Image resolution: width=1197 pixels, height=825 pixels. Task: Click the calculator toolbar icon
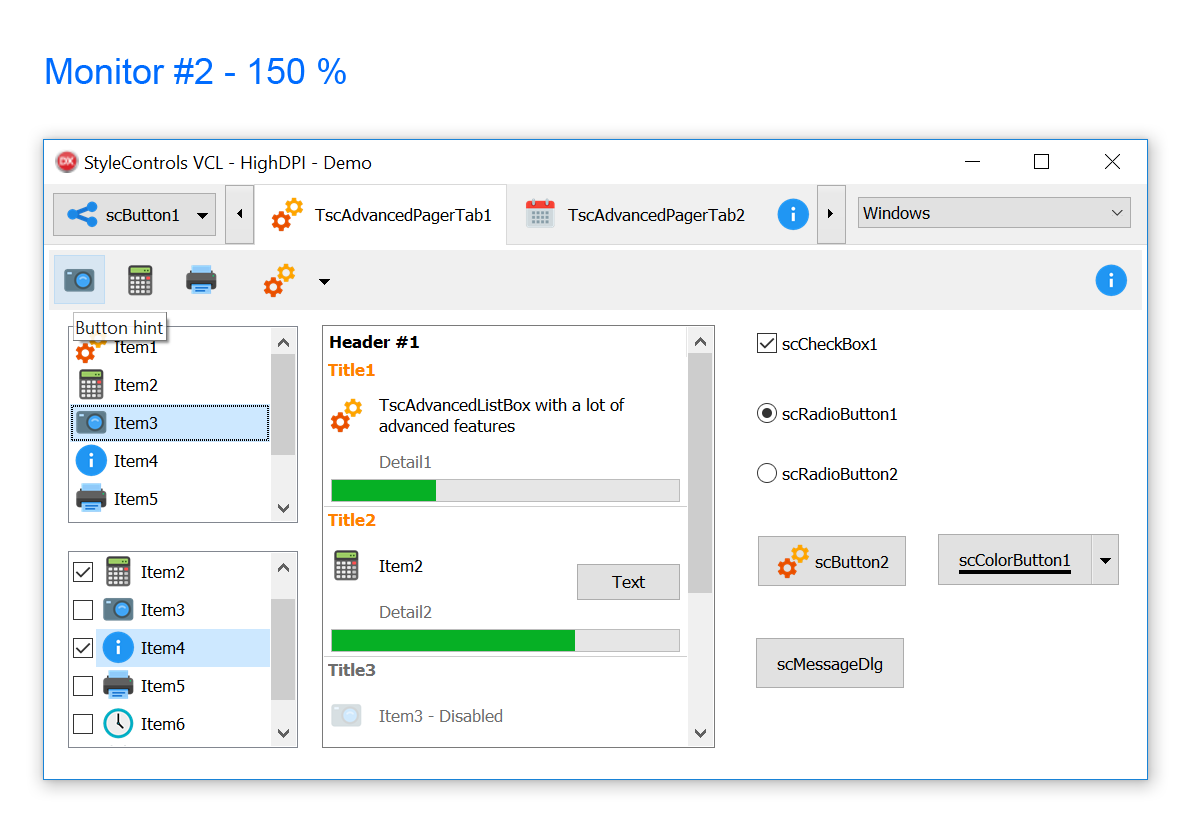pos(140,280)
